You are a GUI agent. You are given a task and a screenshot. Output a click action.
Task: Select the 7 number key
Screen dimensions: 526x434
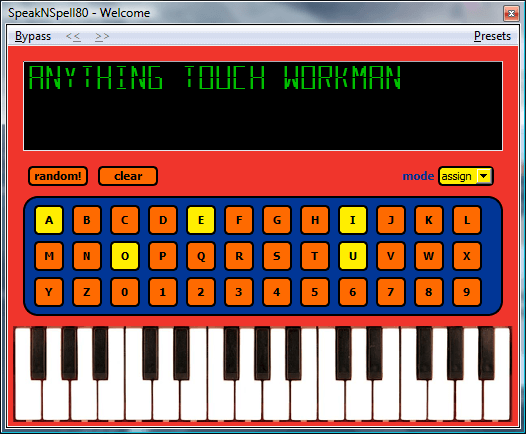391,292
